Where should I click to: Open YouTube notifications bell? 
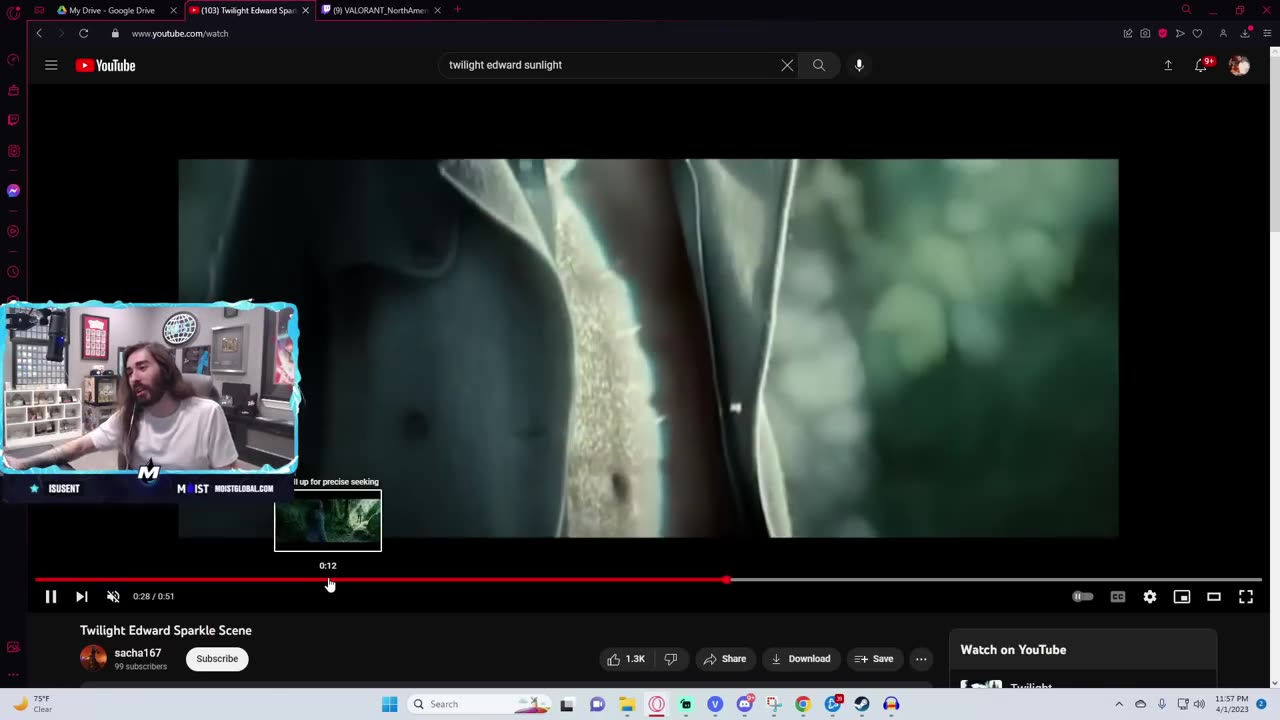coord(1201,65)
